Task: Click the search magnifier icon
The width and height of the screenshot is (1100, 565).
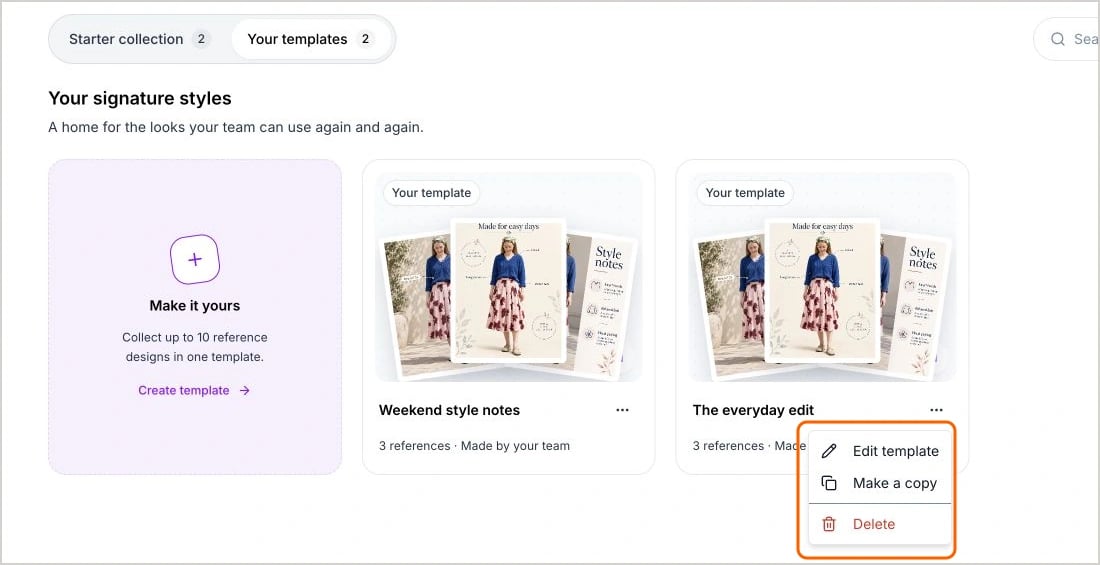Action: pos(1057,39)
